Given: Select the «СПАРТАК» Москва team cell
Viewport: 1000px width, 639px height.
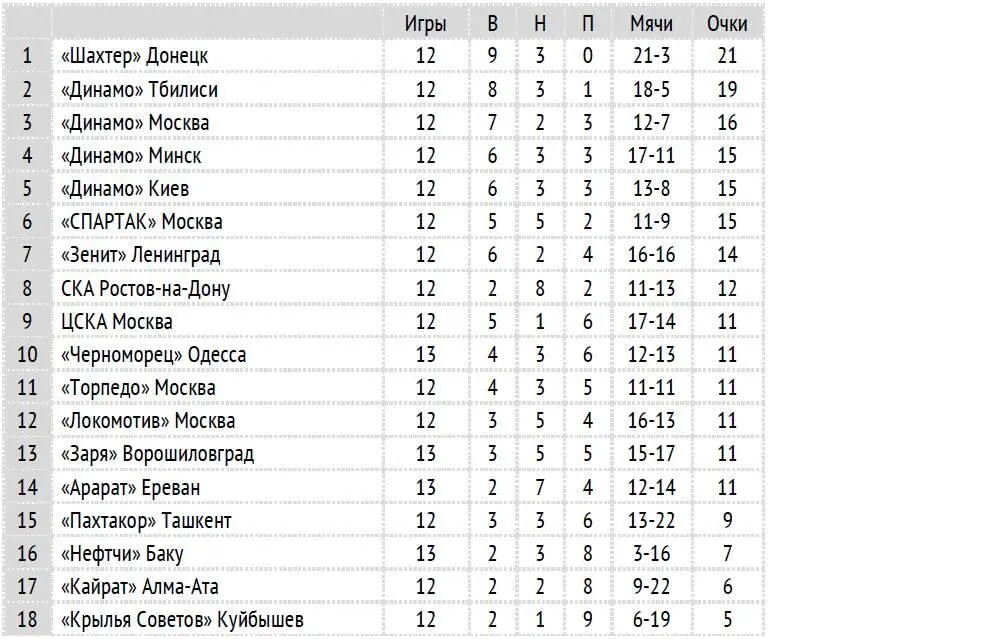Looking at the screenshot, I should 218,222.
